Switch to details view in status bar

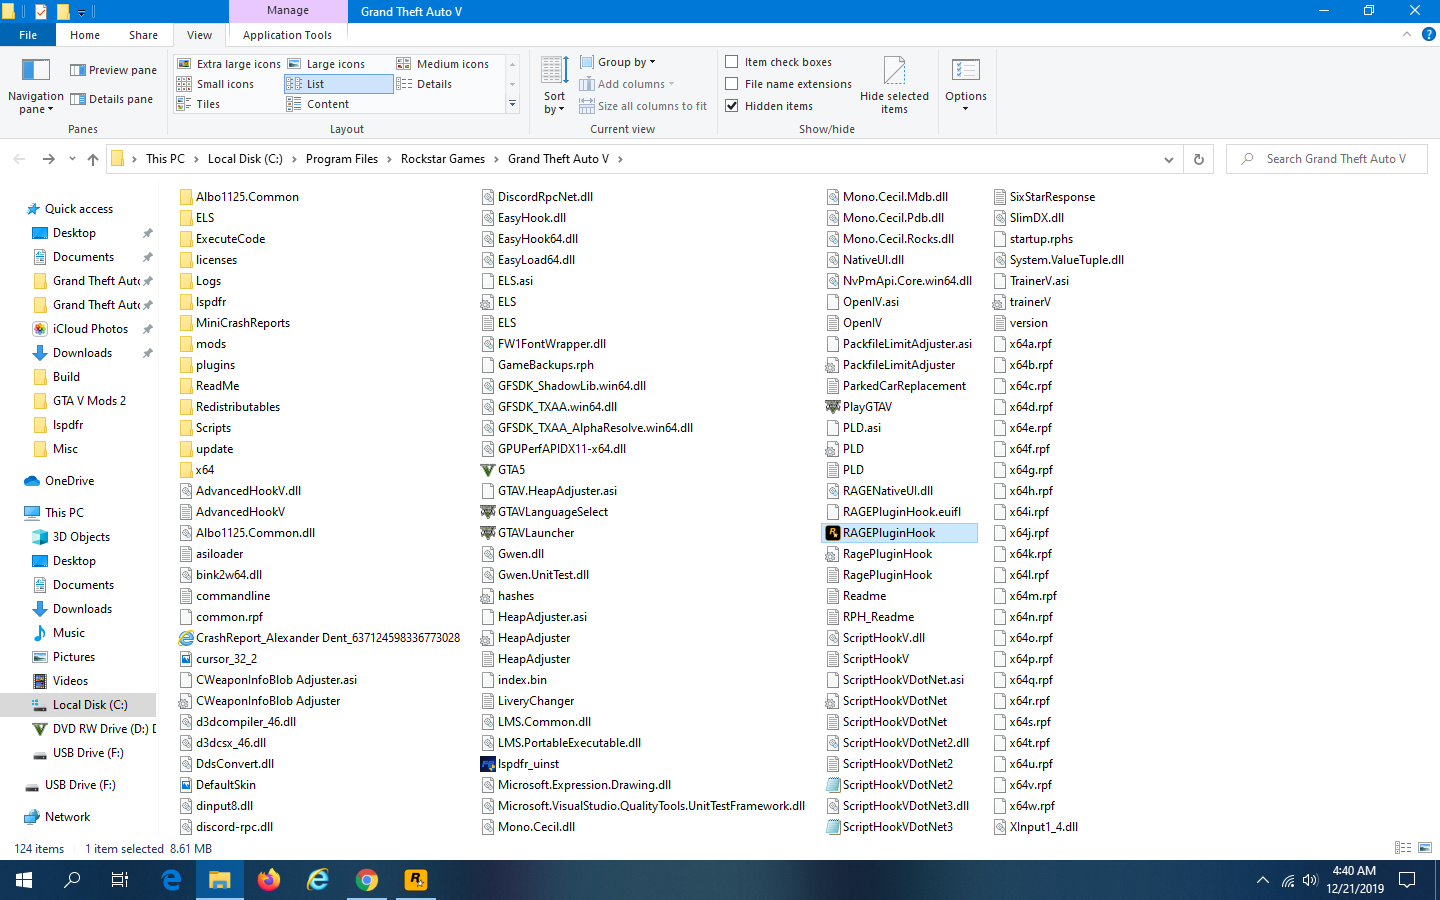click(x=1403, y=848)
